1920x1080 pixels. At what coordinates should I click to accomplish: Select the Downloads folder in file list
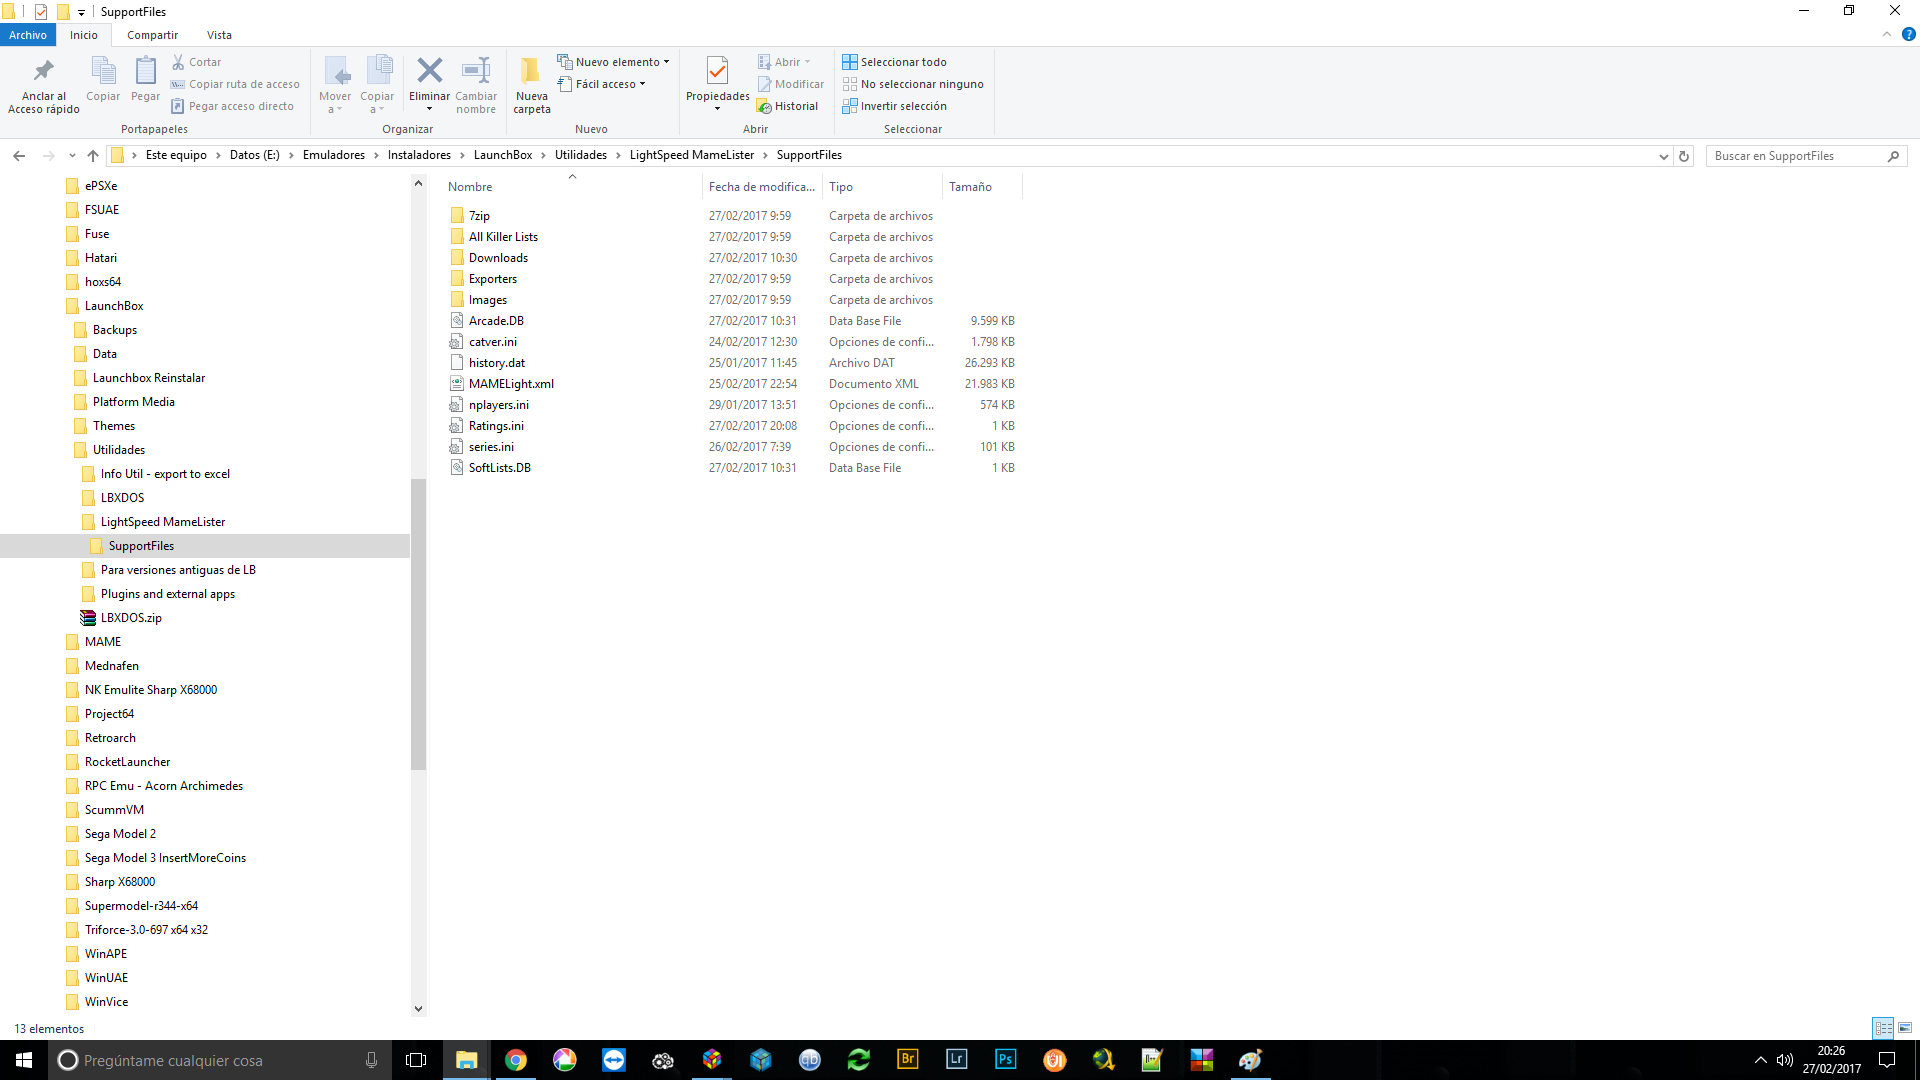498,258
